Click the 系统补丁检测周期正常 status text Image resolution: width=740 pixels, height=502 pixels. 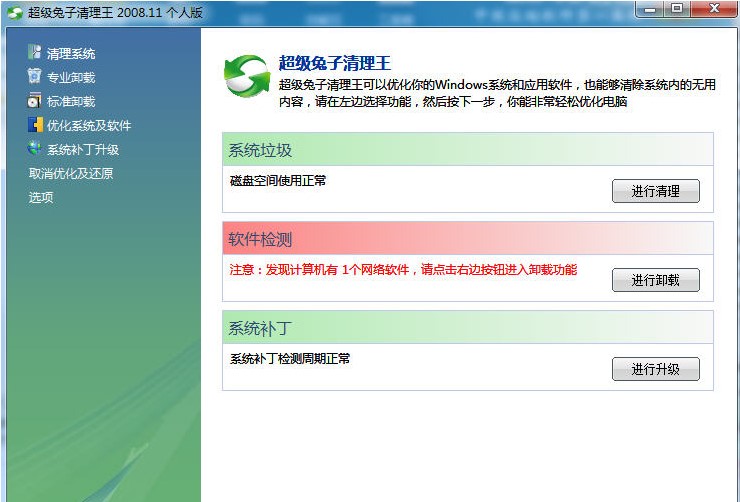pyautogui.click(x=290, y=359)
